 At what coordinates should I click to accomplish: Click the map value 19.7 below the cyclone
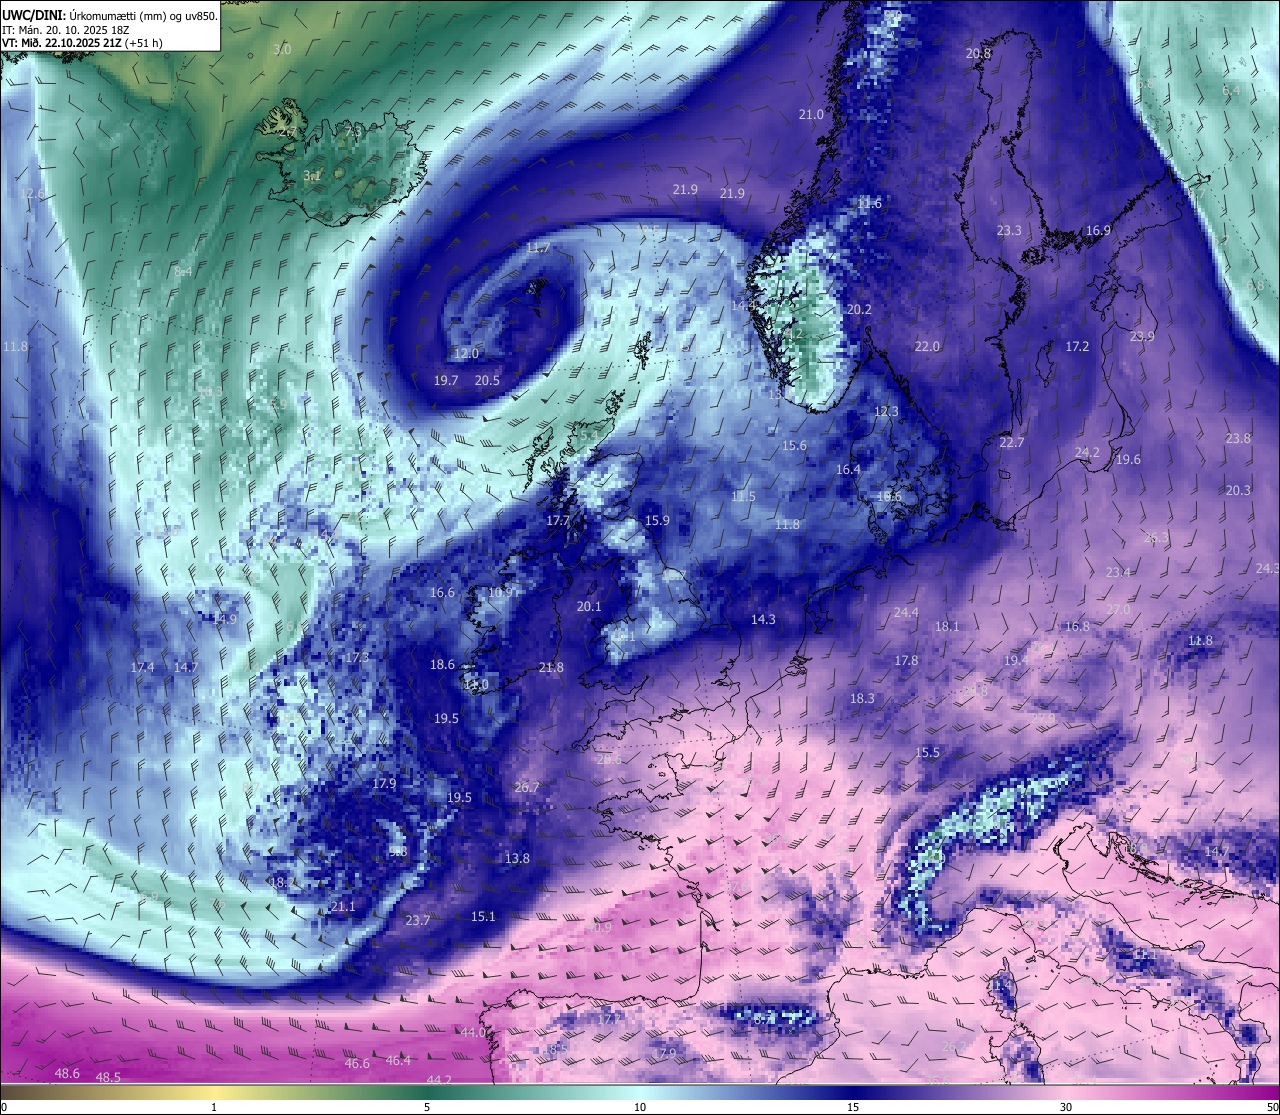pos(446,380)
